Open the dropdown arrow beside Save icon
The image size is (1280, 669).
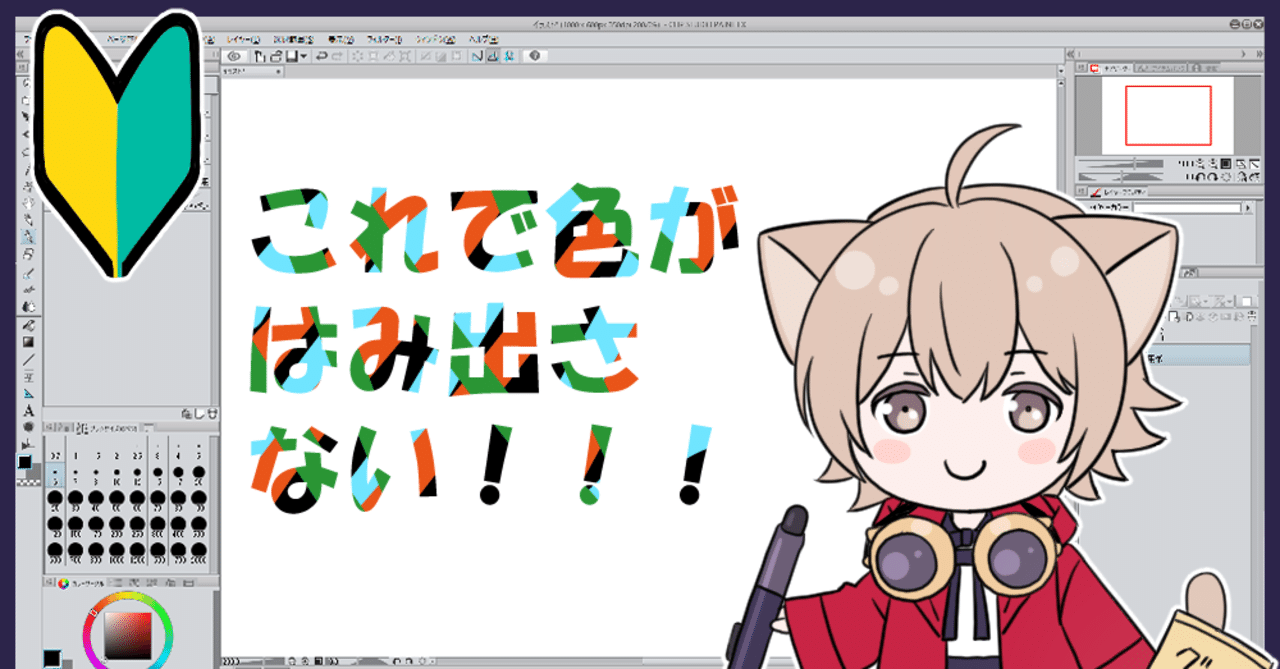pos(303,56)
